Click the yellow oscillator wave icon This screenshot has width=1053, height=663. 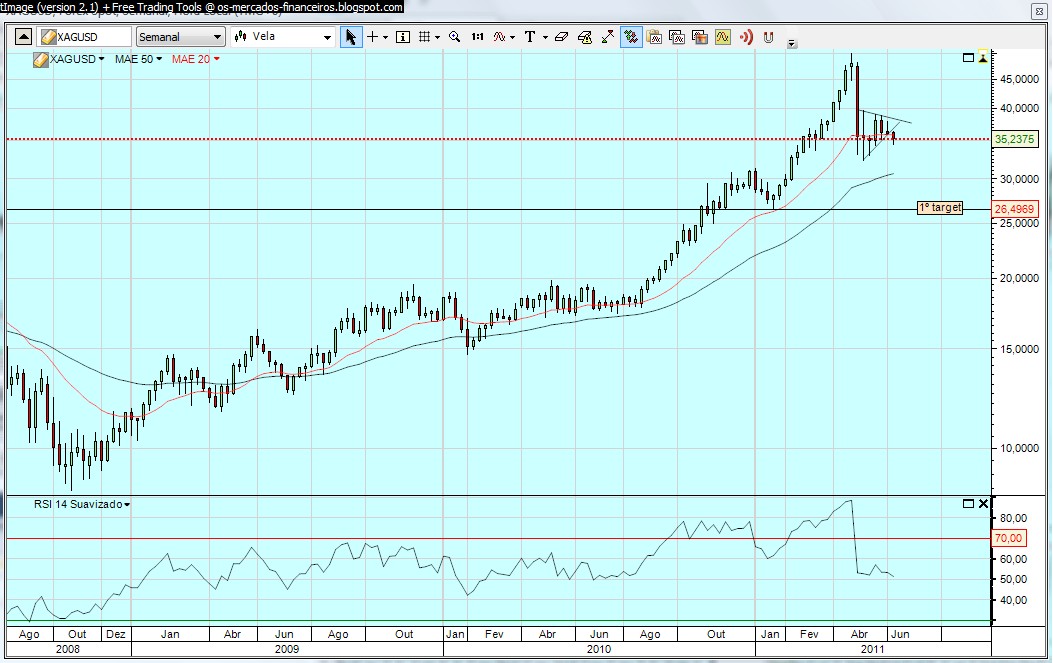(x=723, y=37)
